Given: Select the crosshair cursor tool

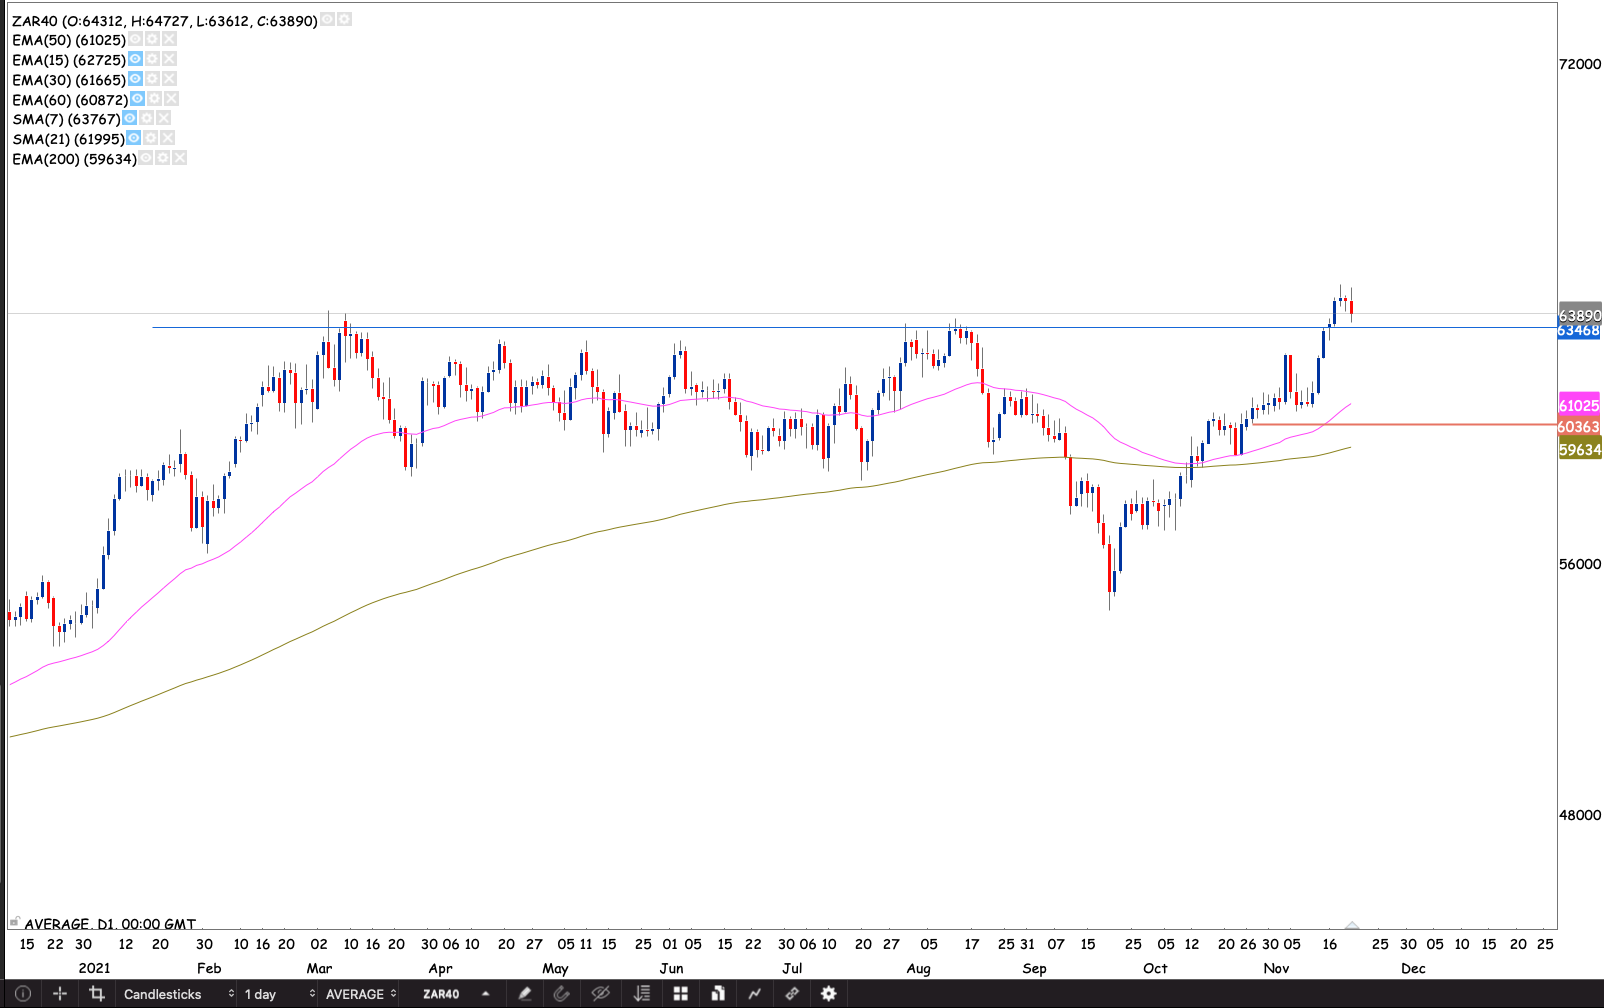Looking at the screenshot, I should pyautogui.click(x=60, y=994).
